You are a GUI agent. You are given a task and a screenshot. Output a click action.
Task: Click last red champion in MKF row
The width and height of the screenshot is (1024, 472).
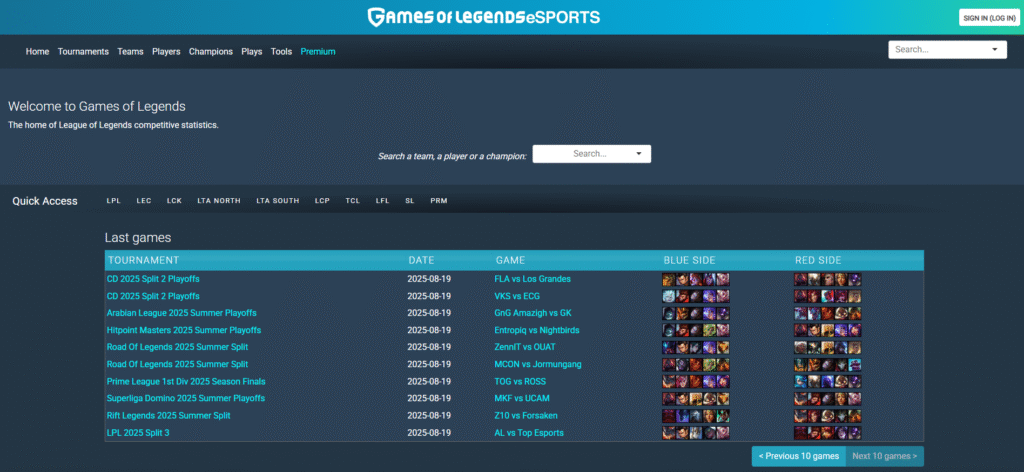(854, 398)
